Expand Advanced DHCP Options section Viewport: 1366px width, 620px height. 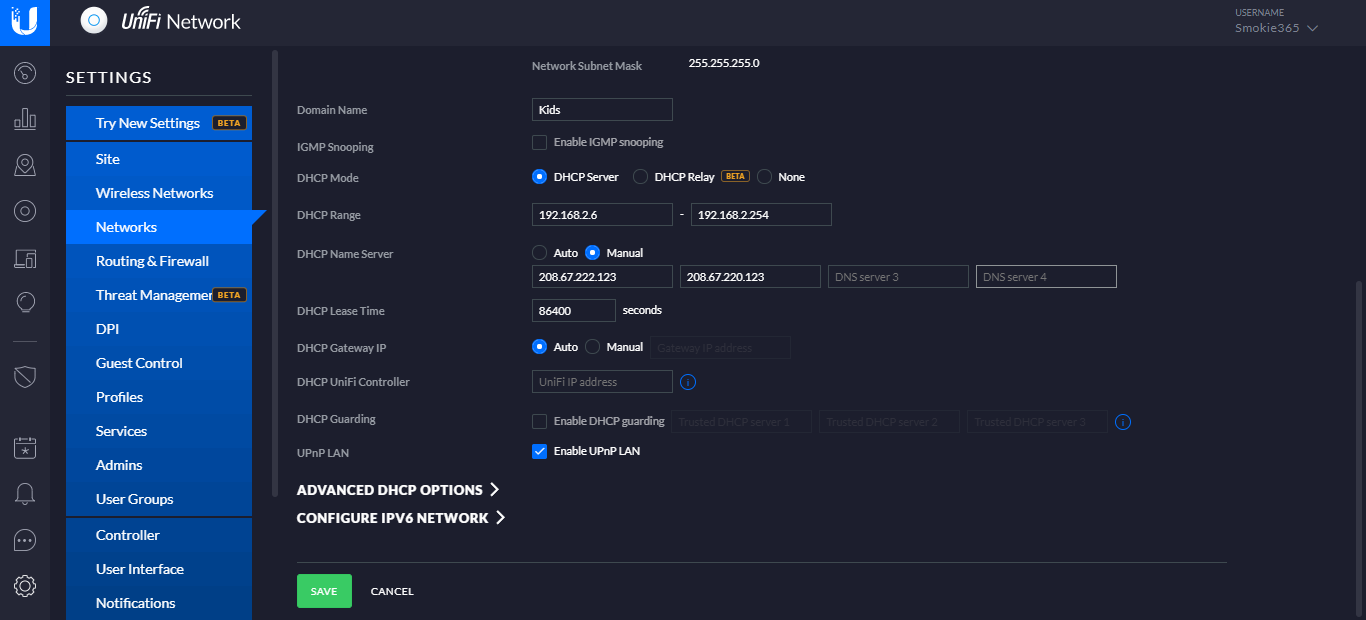tap(397, 490)
